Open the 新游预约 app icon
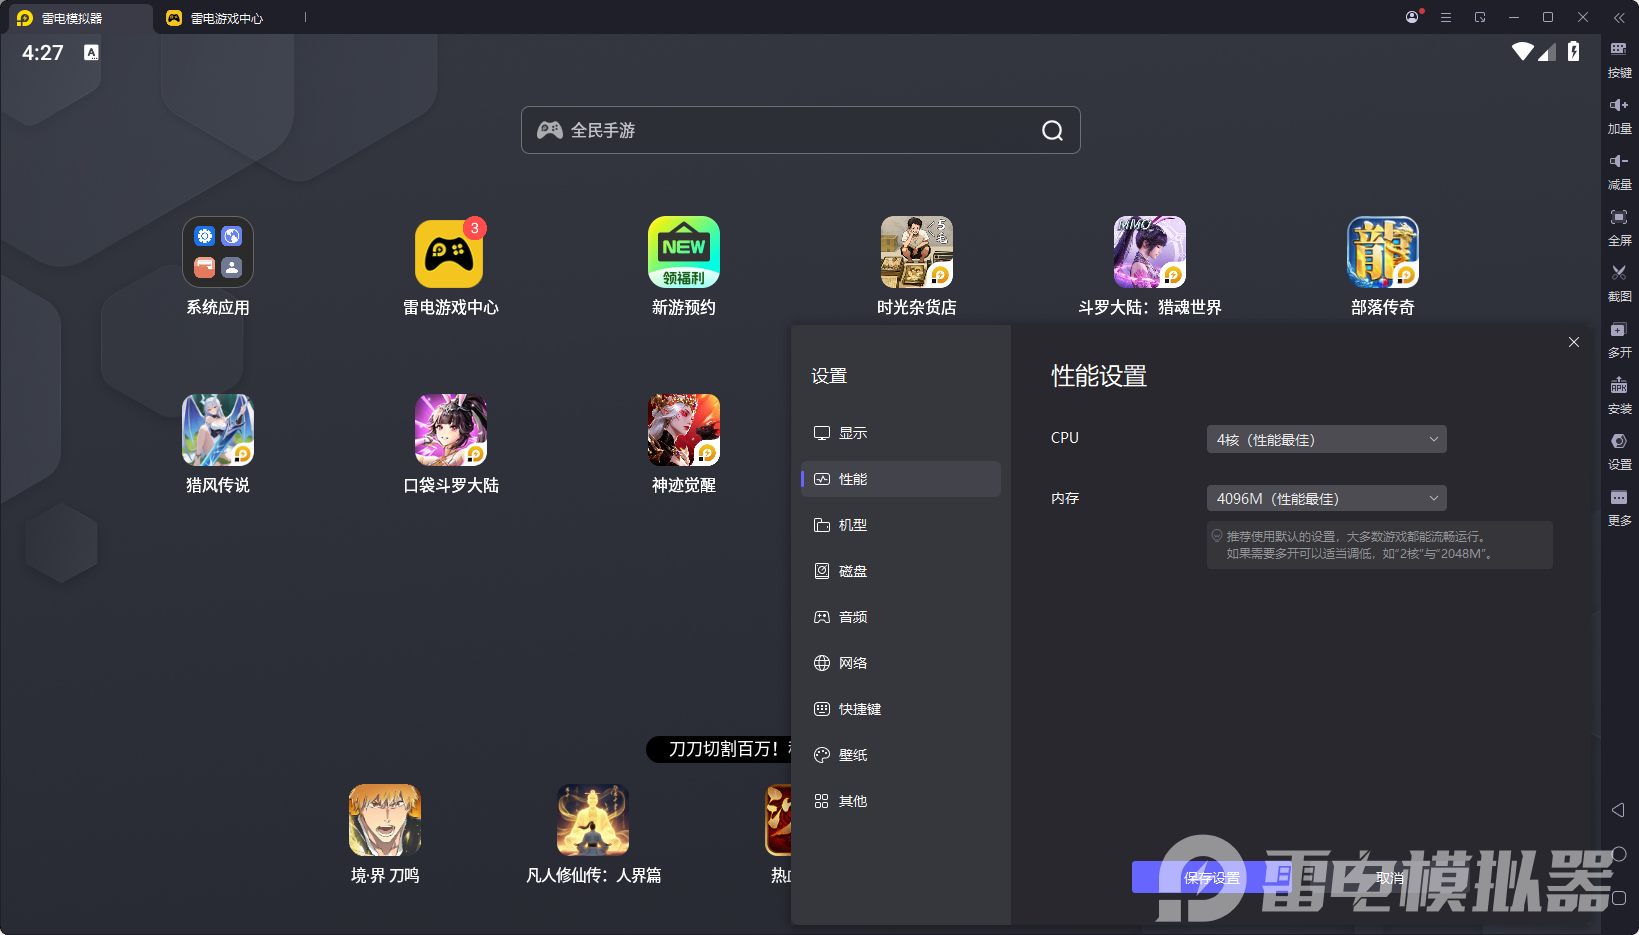 tap(684, 252)
